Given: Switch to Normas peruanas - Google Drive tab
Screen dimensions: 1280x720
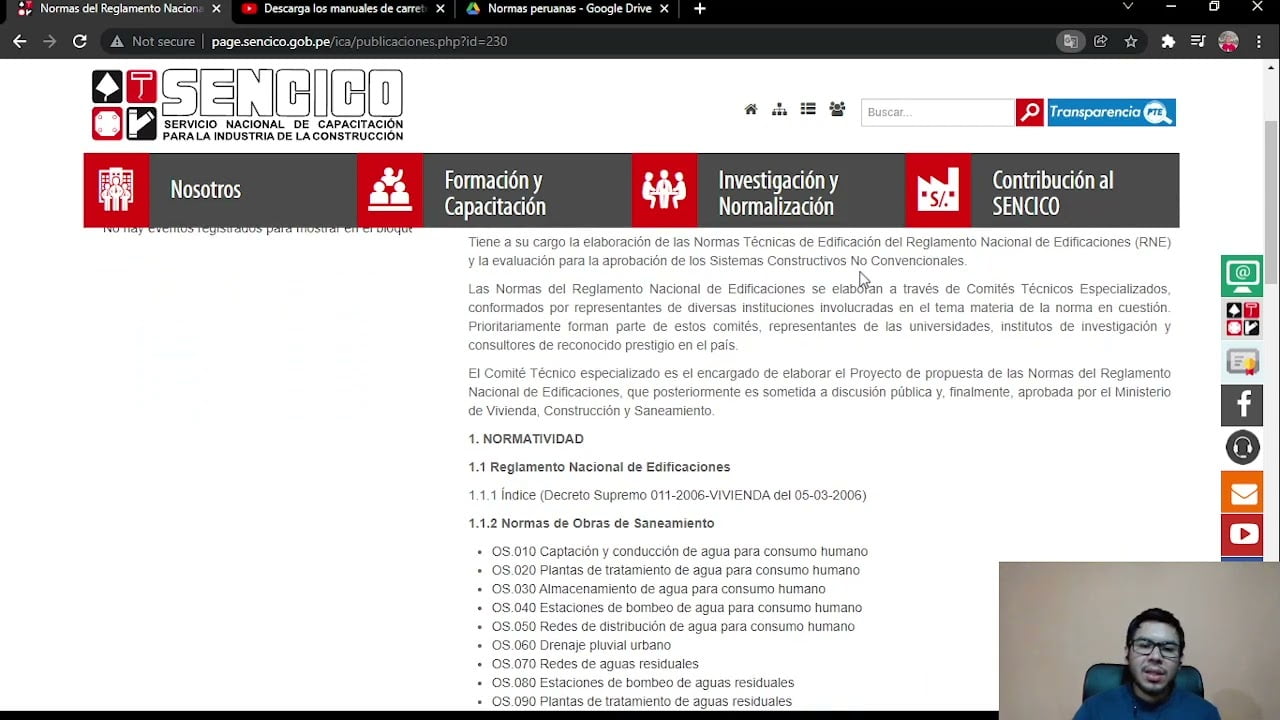Looking at the screenshot, I should pyautogui.click(x=569, y=9).
